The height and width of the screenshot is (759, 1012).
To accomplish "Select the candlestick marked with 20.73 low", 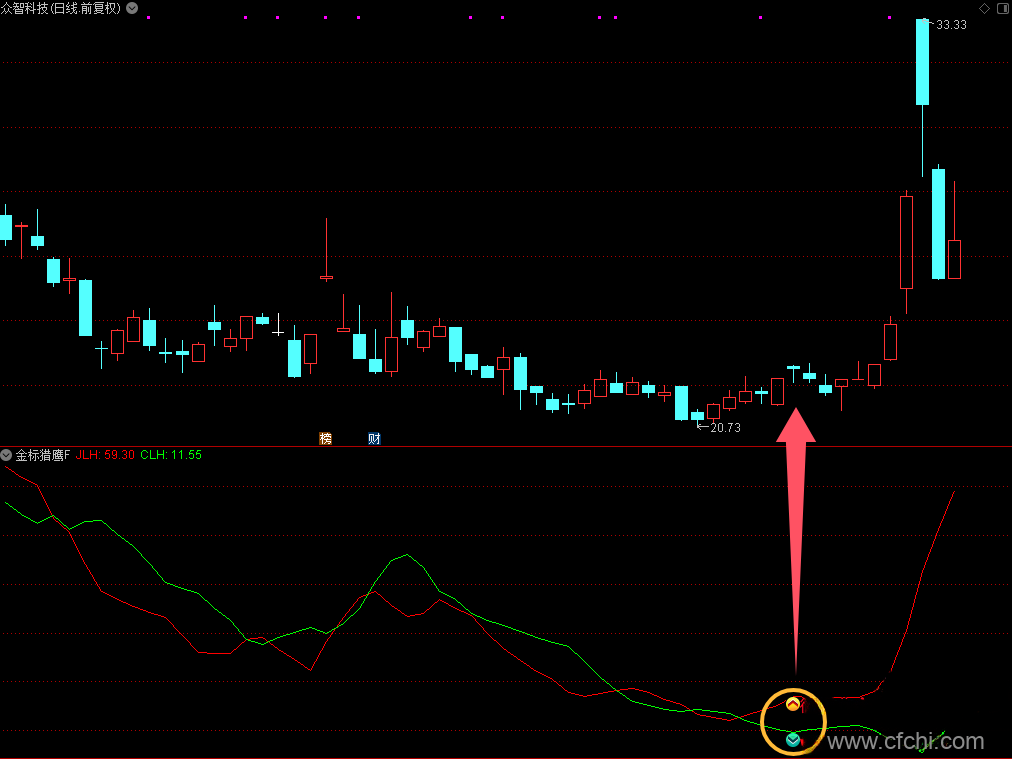I will pos(698,416).
